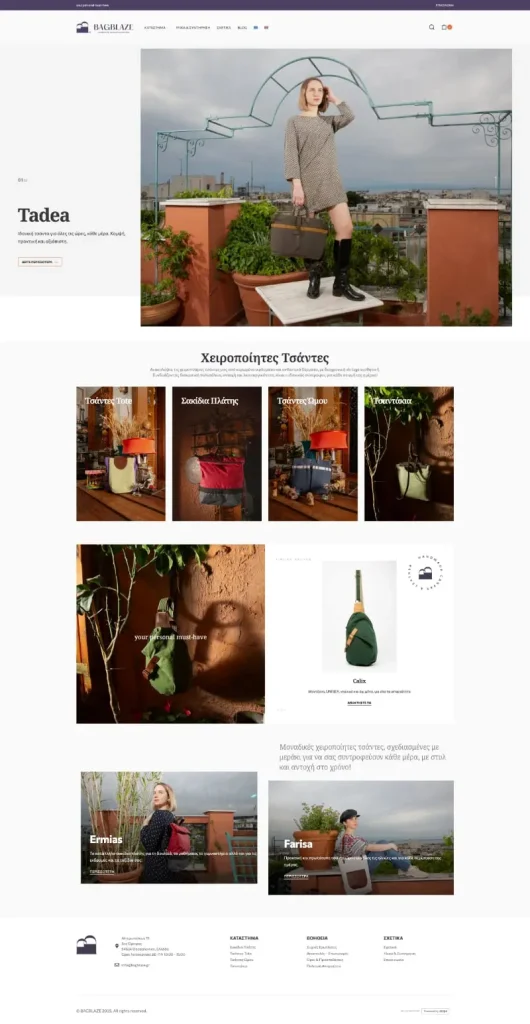Open the Σακίδια Πλάτης category tile

[217, 454]
